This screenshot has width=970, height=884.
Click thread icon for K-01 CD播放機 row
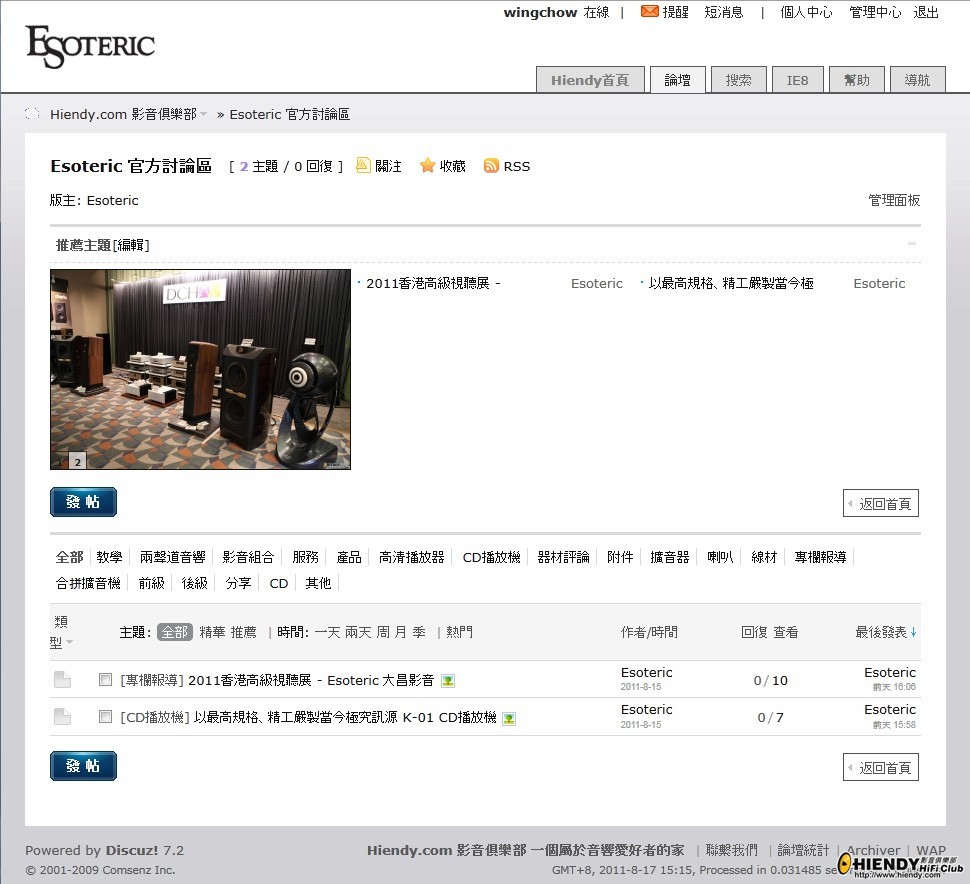(62, 716)
